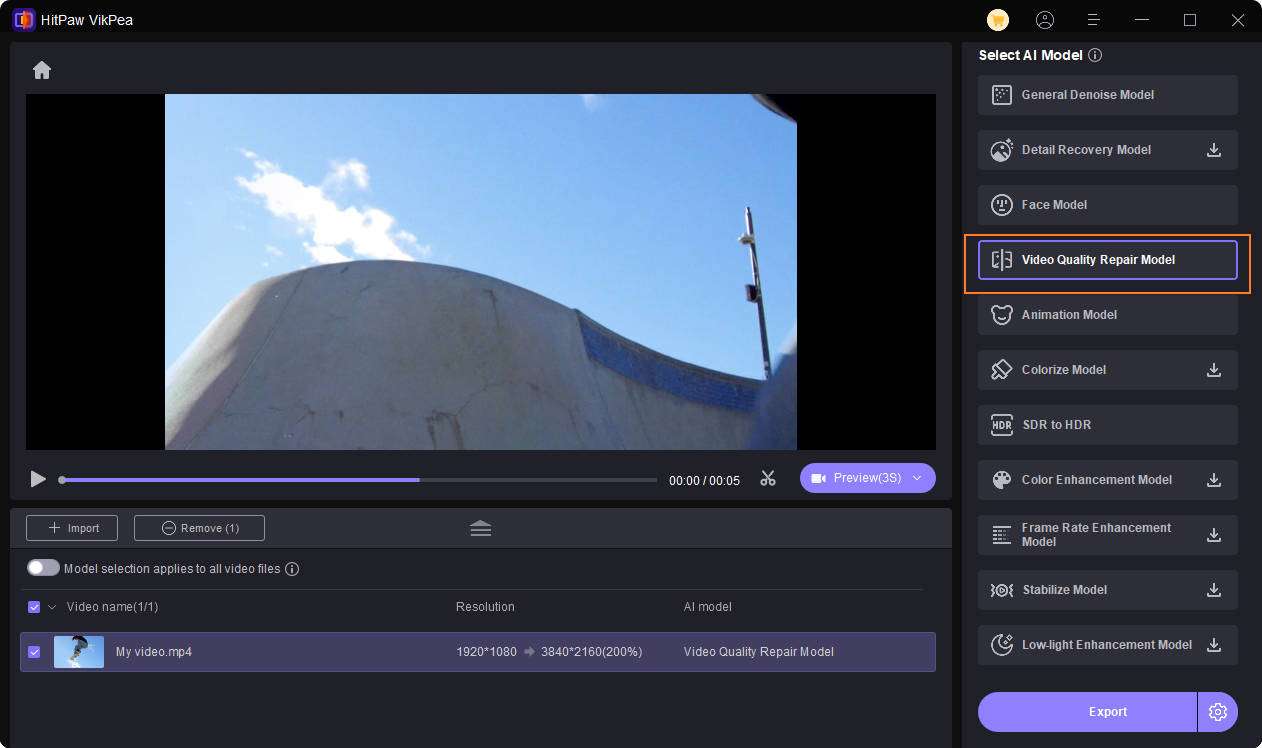Download the Colorize Model
The width and height of the screenshot is (1262, 748).
point(1214,370)
